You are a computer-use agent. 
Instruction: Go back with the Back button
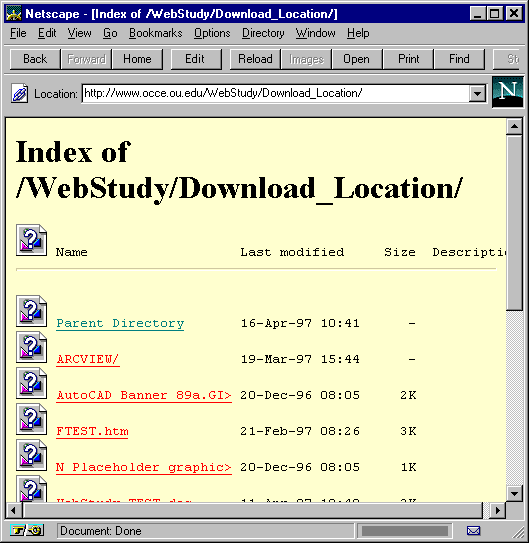coord(35,59)
